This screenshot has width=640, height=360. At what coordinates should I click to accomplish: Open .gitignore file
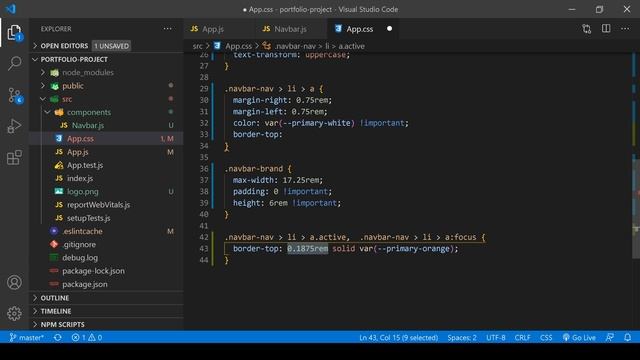(79, 244)
